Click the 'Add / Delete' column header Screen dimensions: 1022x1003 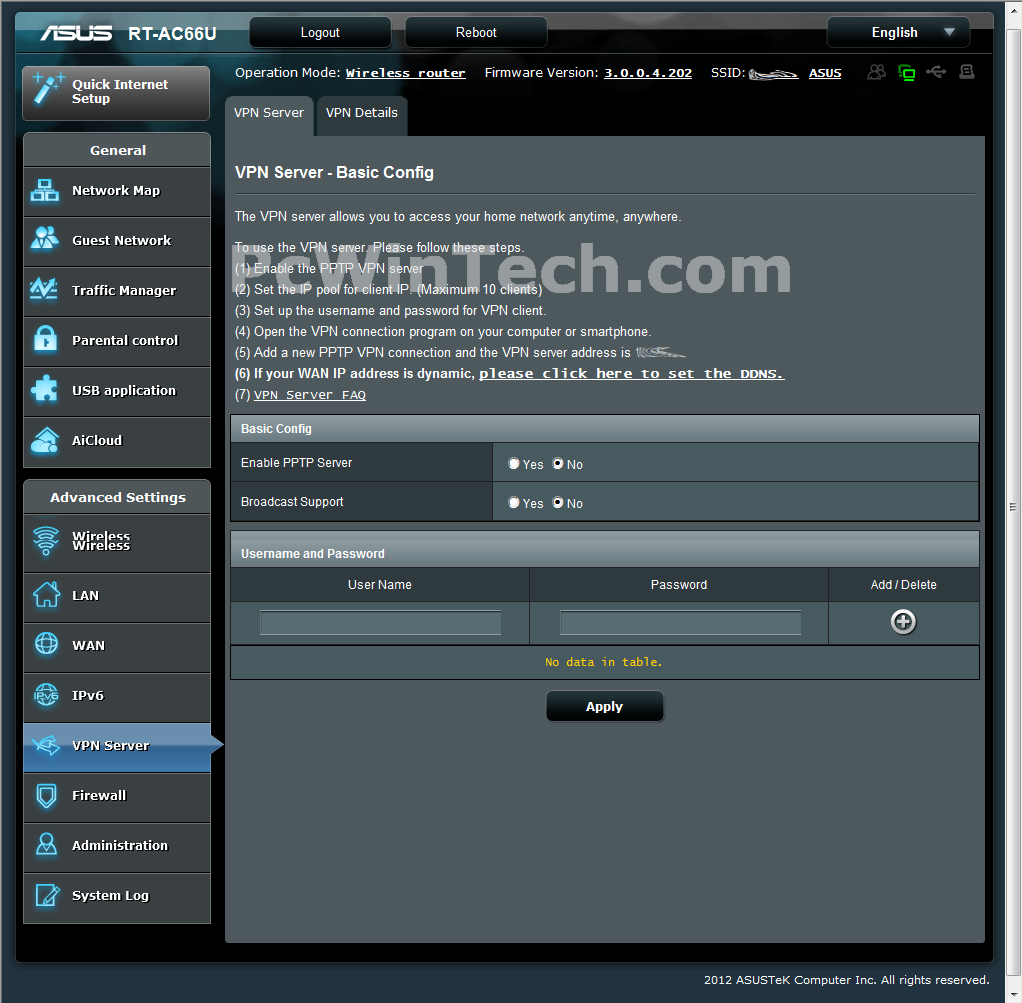903,585
